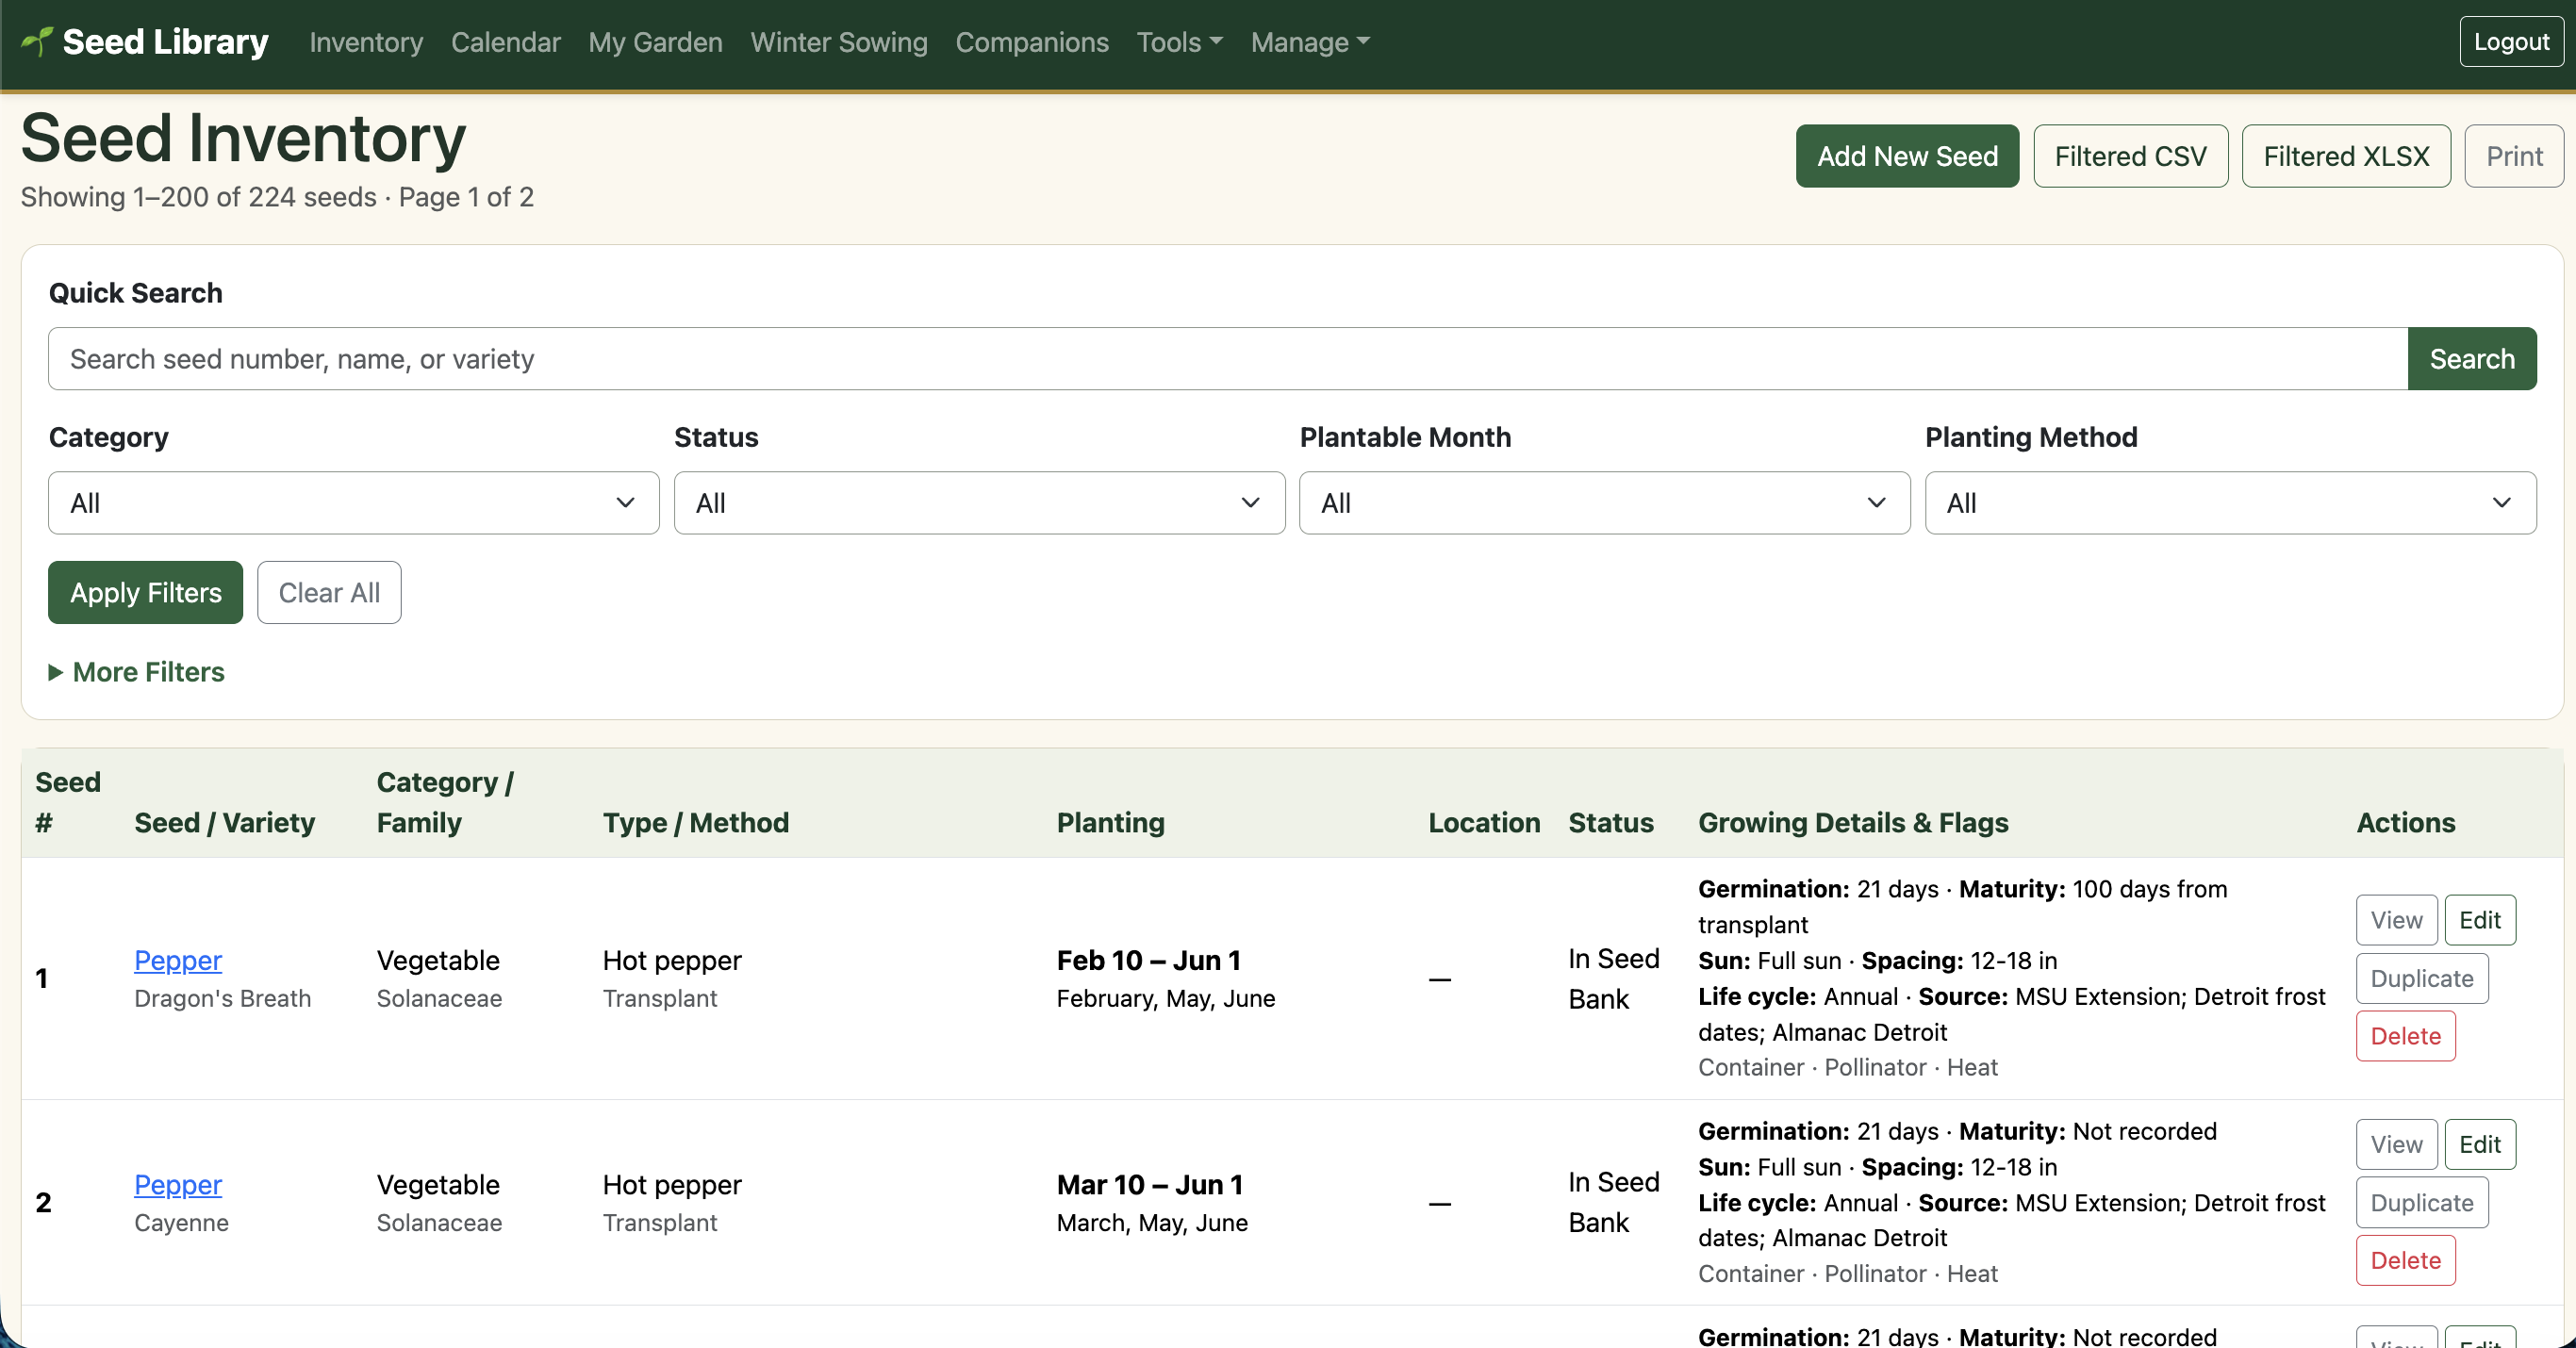Edit seed 2 Cayenne

click(2479, 1144)
